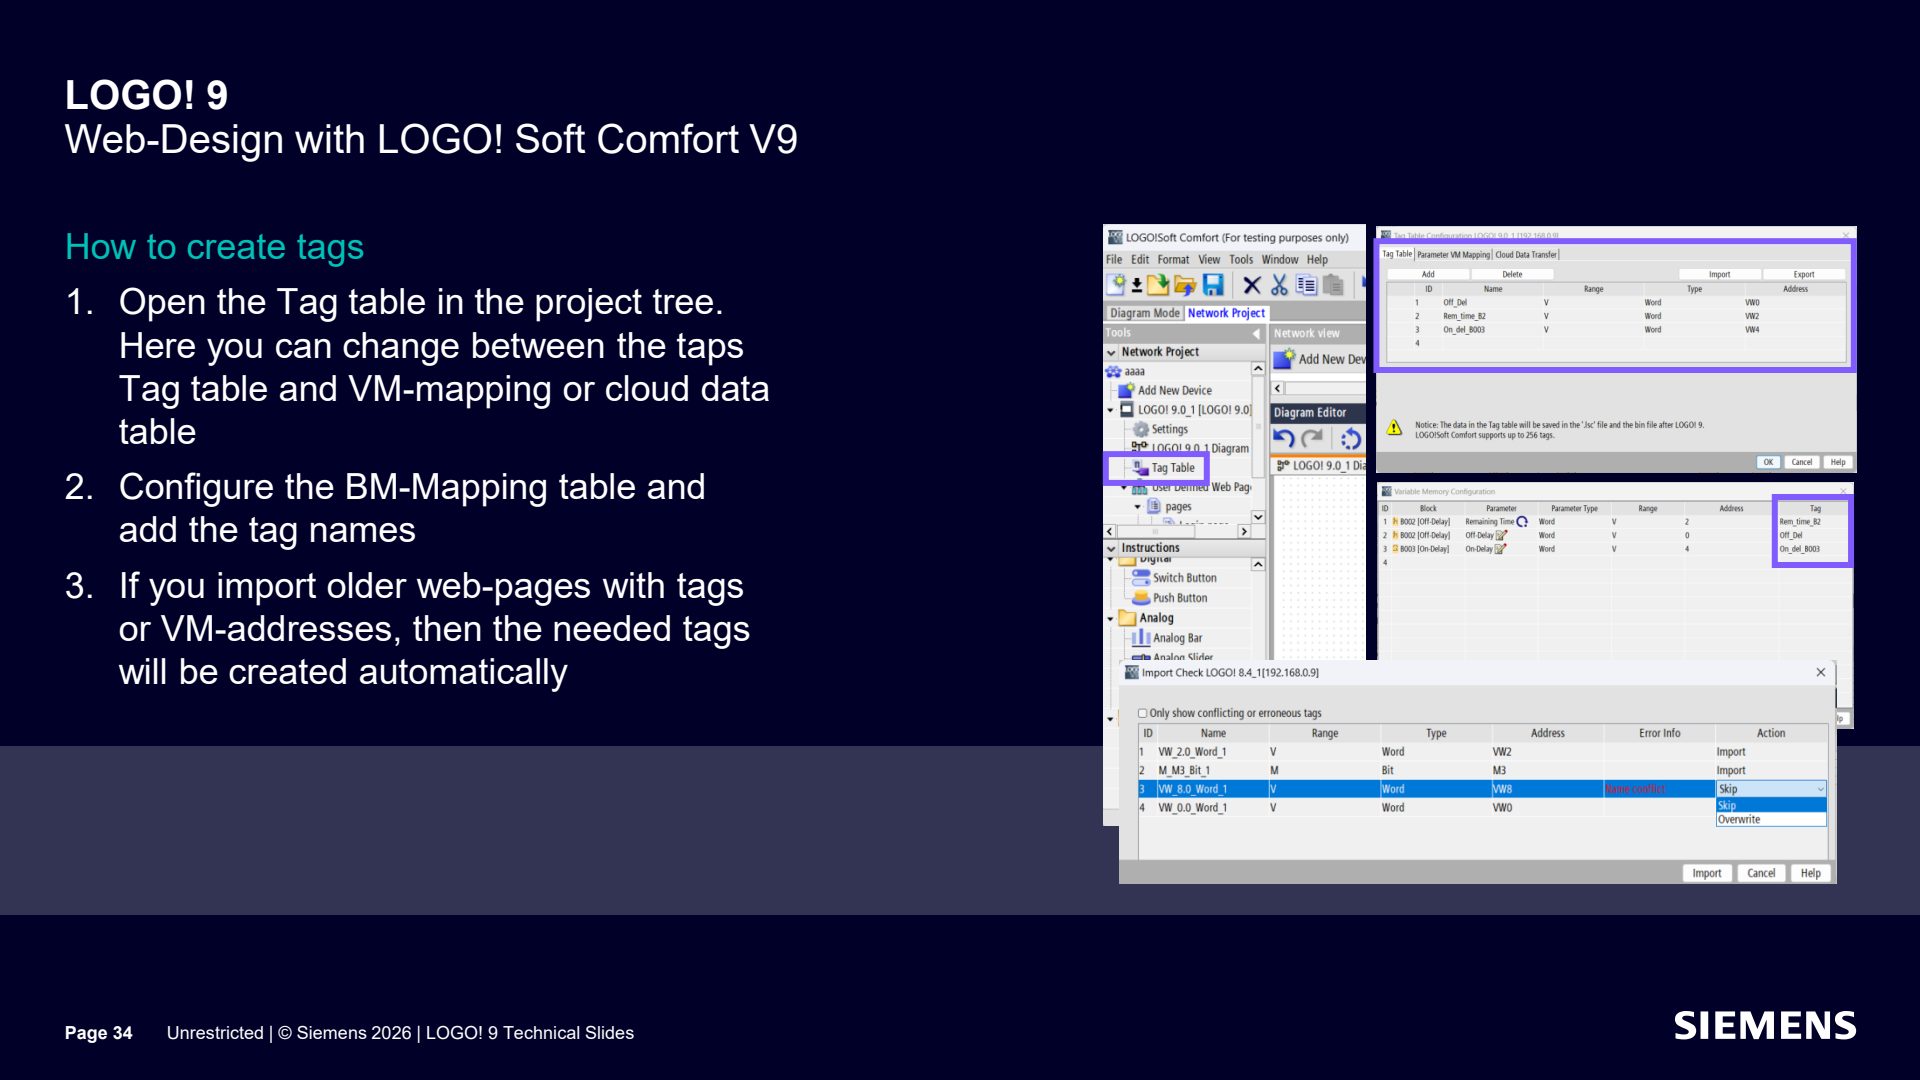
Task: Select the Cloud Data Transfer tab
Action: [x=1526, y=254]
